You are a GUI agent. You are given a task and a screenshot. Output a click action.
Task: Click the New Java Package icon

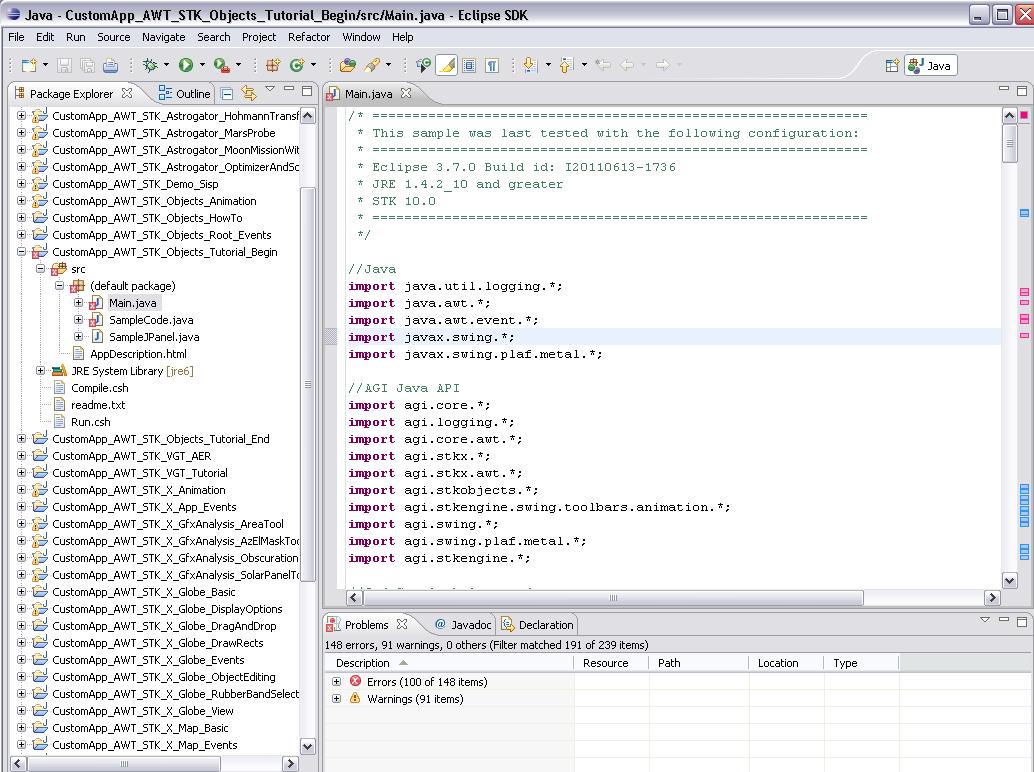point(272,65)
